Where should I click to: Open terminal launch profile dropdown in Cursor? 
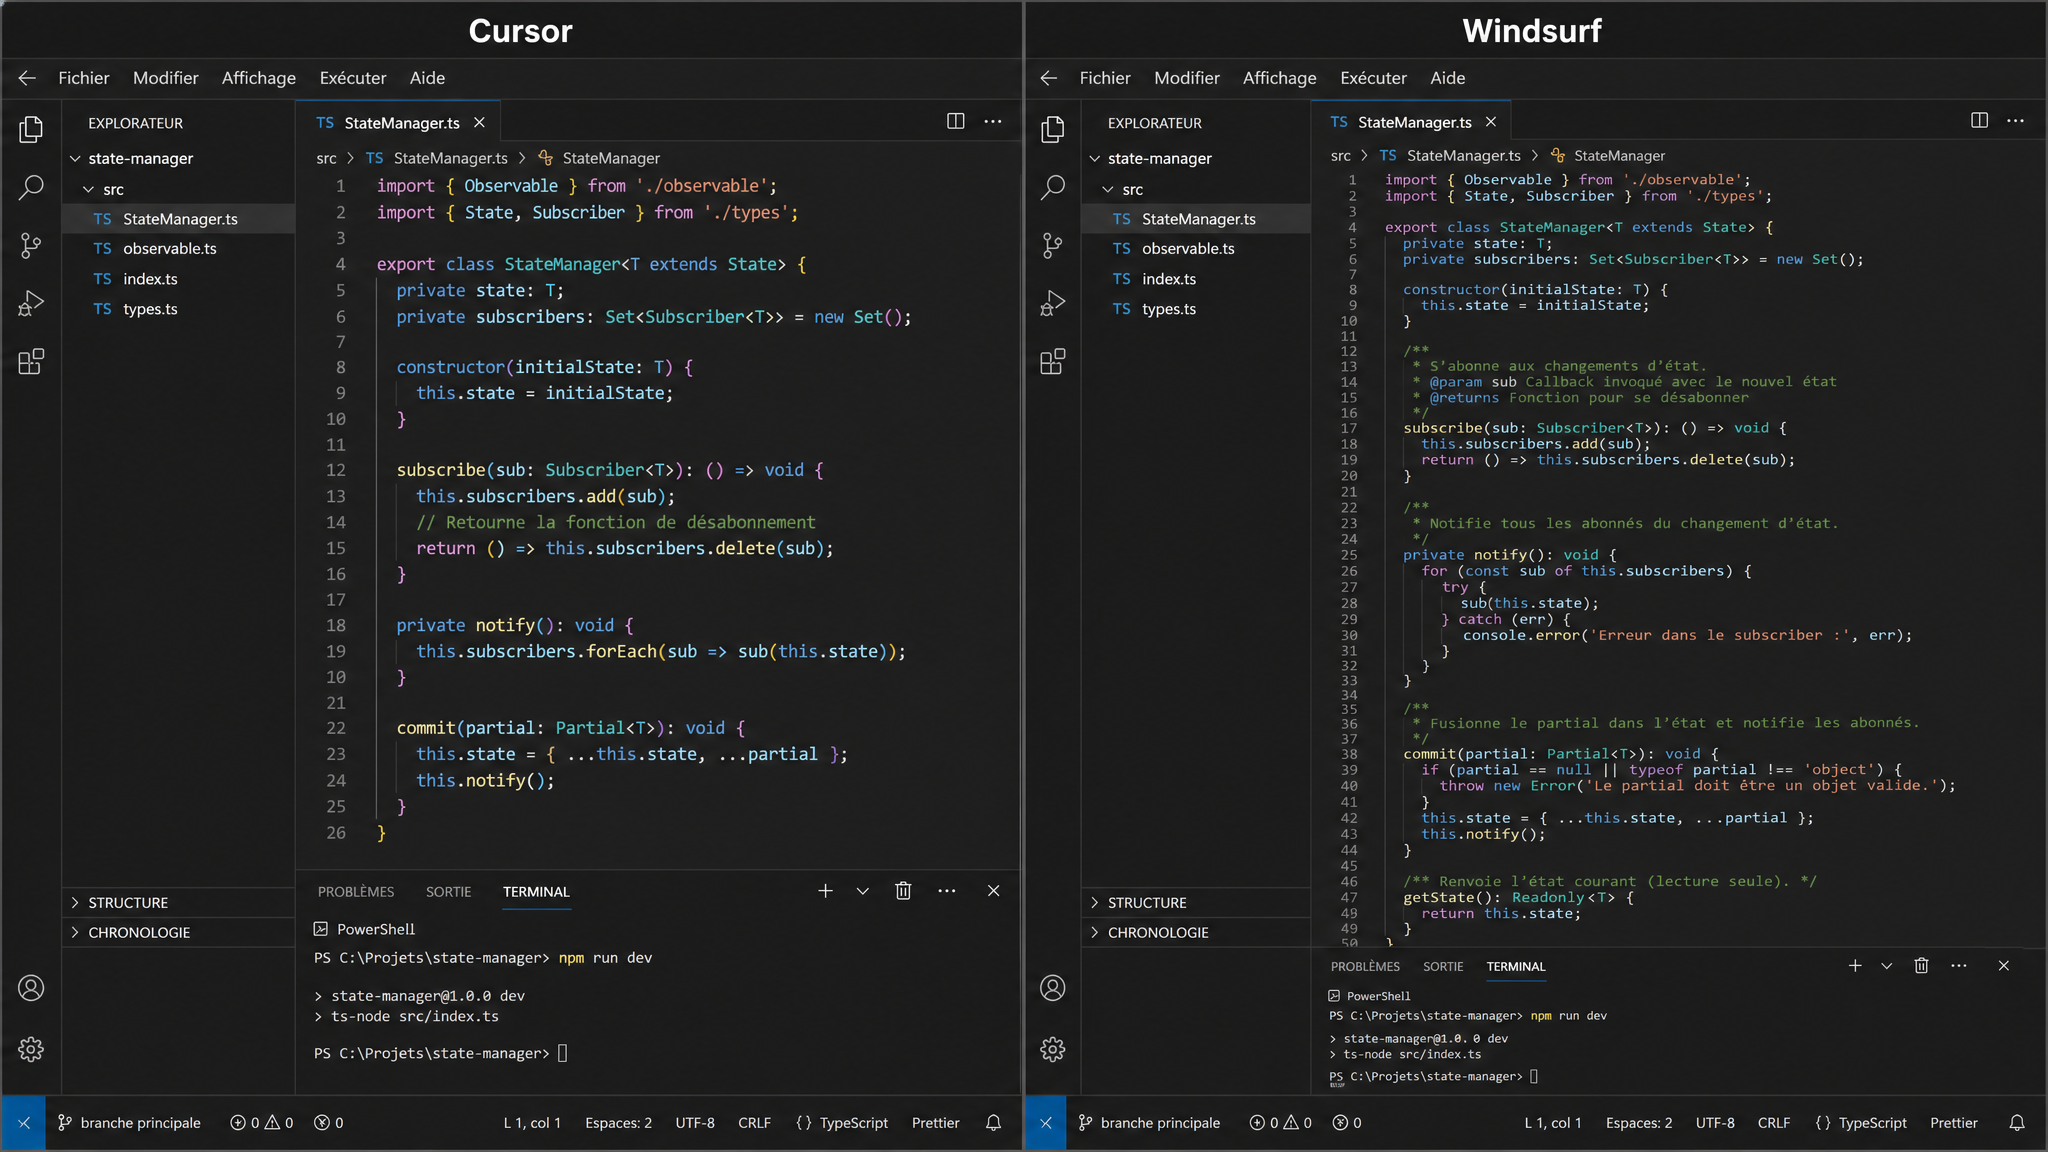(862, 890)
